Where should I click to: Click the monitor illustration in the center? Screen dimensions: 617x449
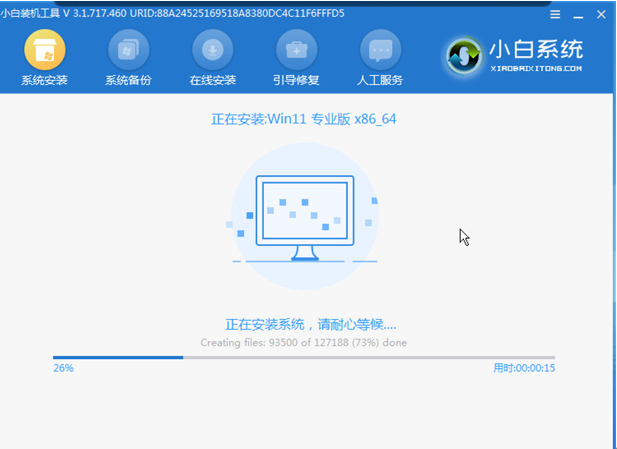coord(305,218)
